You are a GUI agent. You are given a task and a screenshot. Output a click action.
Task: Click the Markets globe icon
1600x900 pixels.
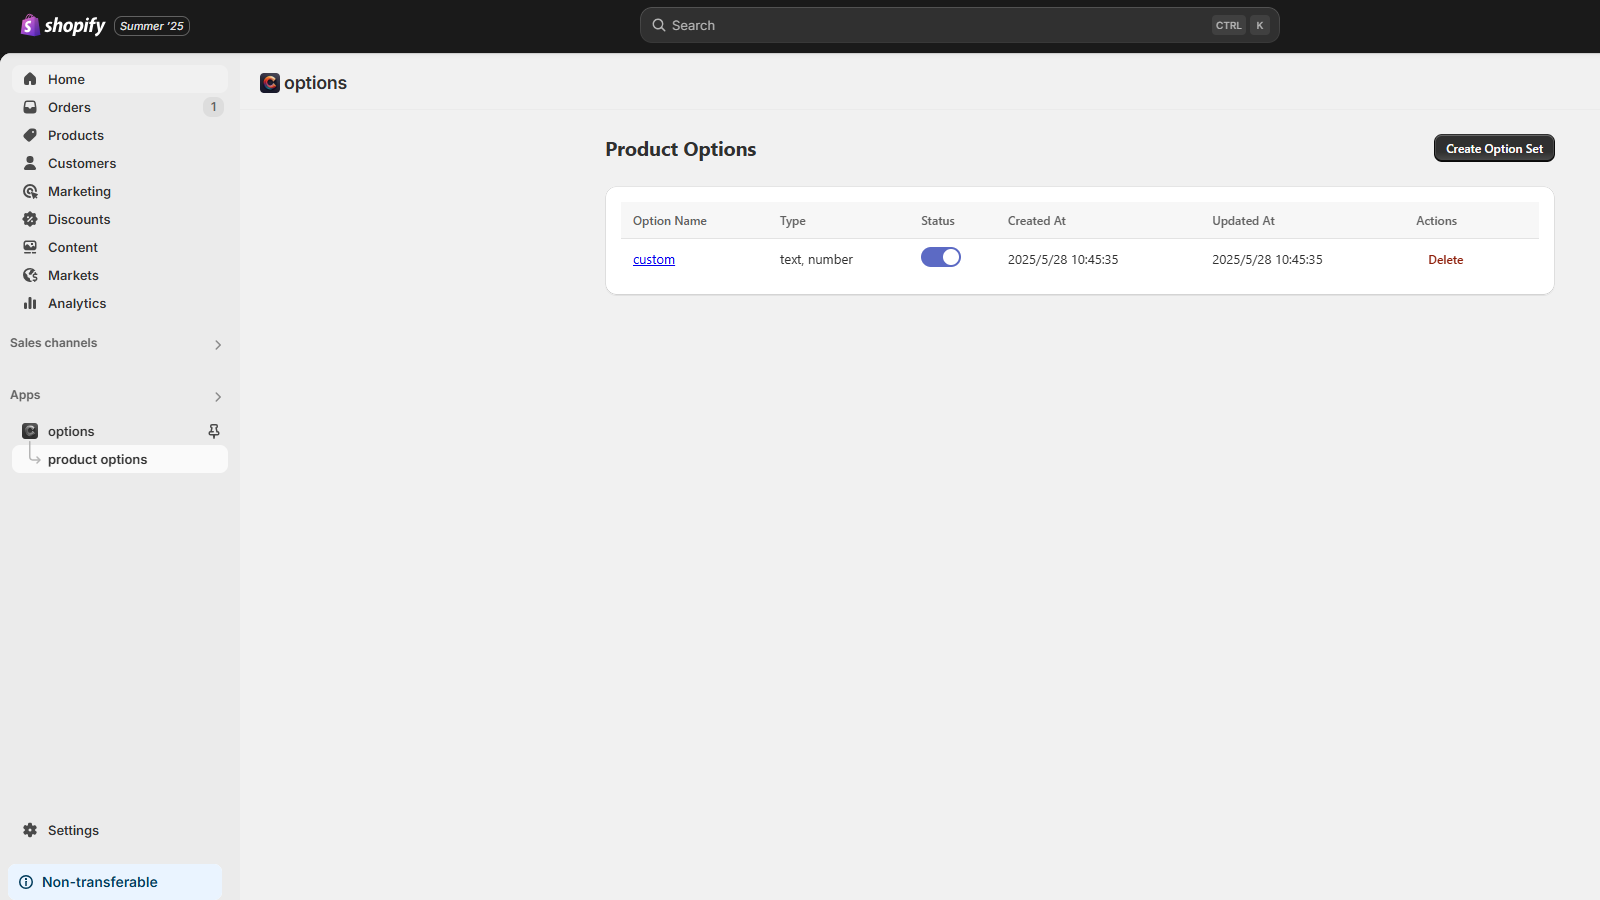[x=30, y=275]
